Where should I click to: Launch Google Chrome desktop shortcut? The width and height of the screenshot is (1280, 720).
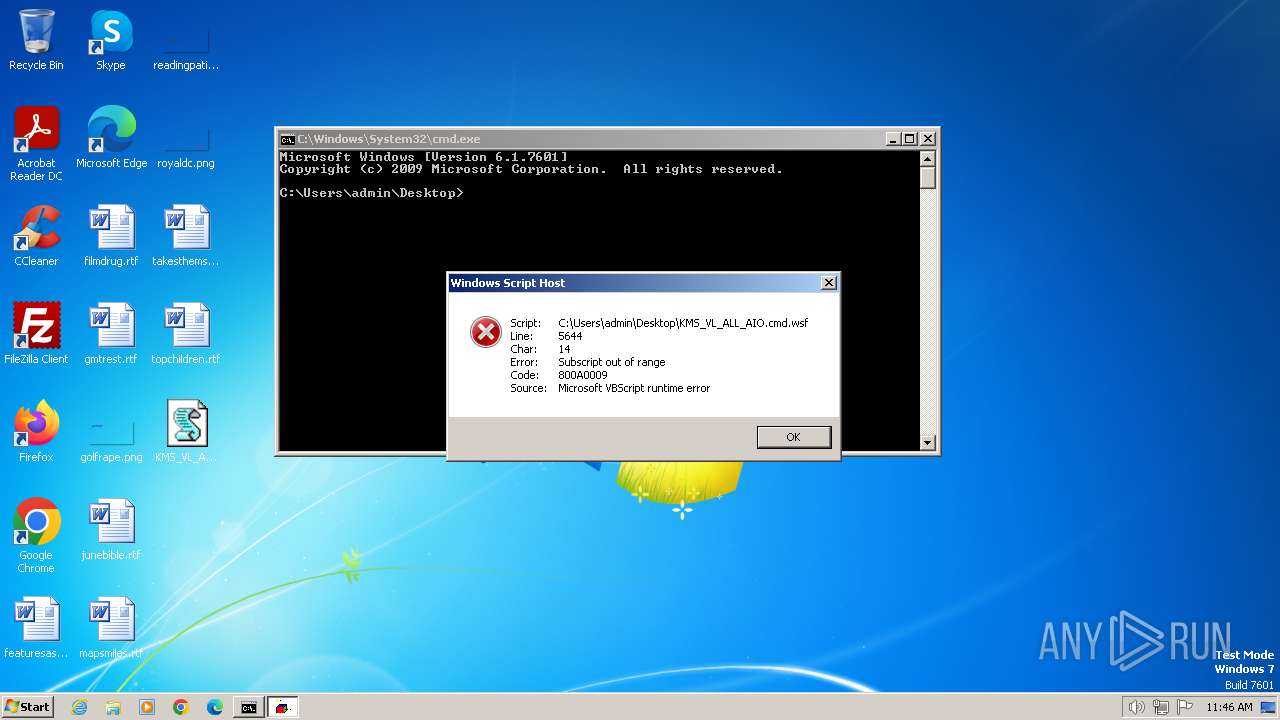(x=36, y=536)
